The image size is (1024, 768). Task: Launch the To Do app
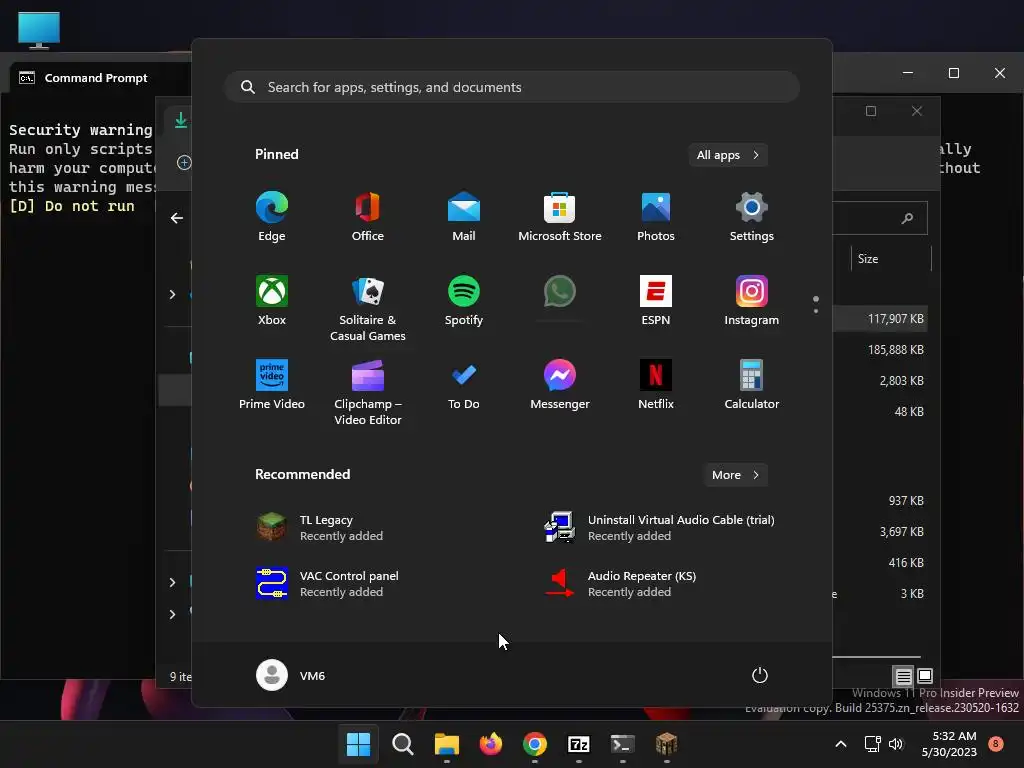(x=464, y=385)
